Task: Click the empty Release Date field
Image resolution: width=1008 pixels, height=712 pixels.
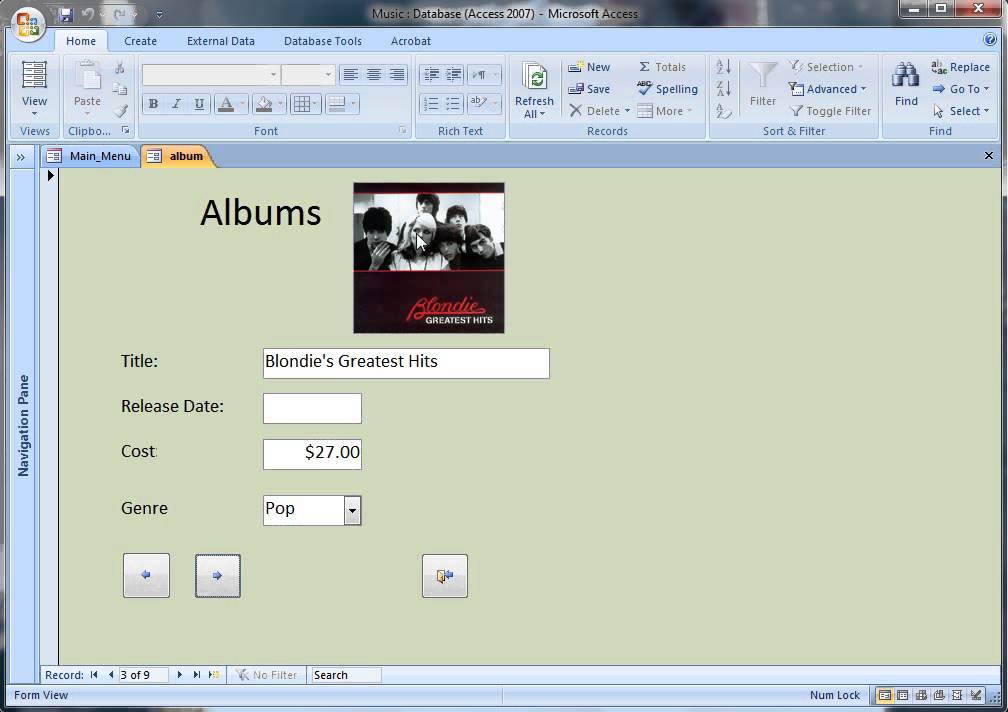Action: tap(312, 408)
